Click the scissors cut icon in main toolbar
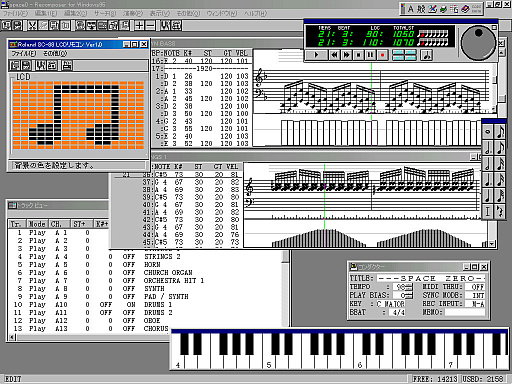The image size is (512, 384). point(32,25)
